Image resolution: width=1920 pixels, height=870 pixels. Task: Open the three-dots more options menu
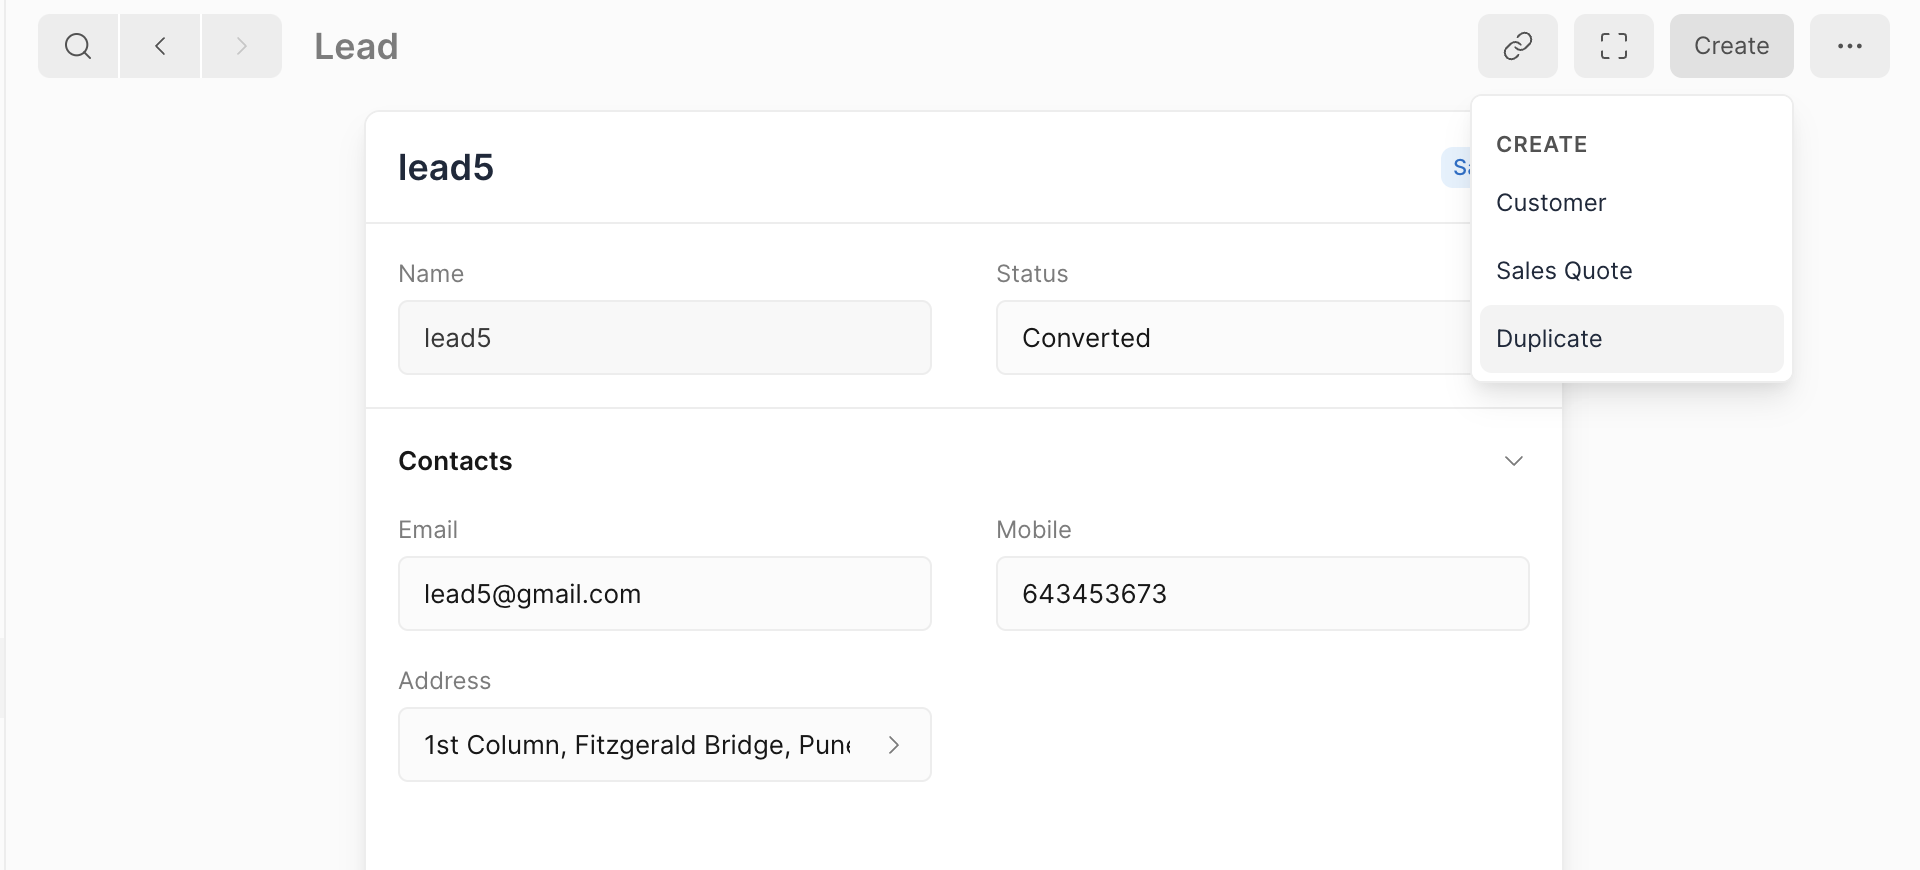coord(1849,46)
